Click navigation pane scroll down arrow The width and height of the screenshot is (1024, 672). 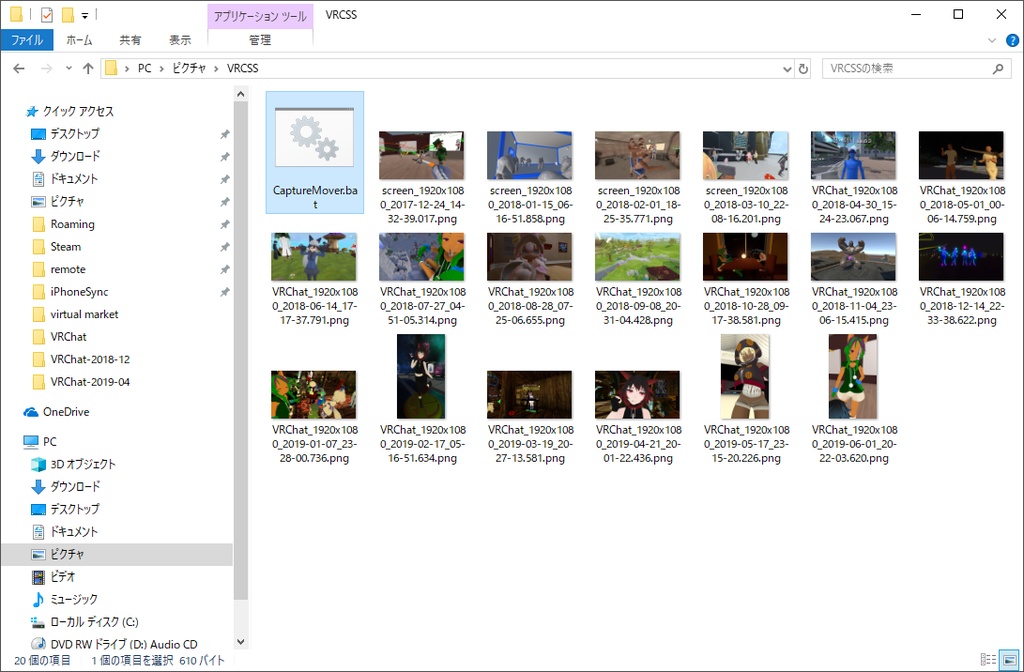[240, 642]
